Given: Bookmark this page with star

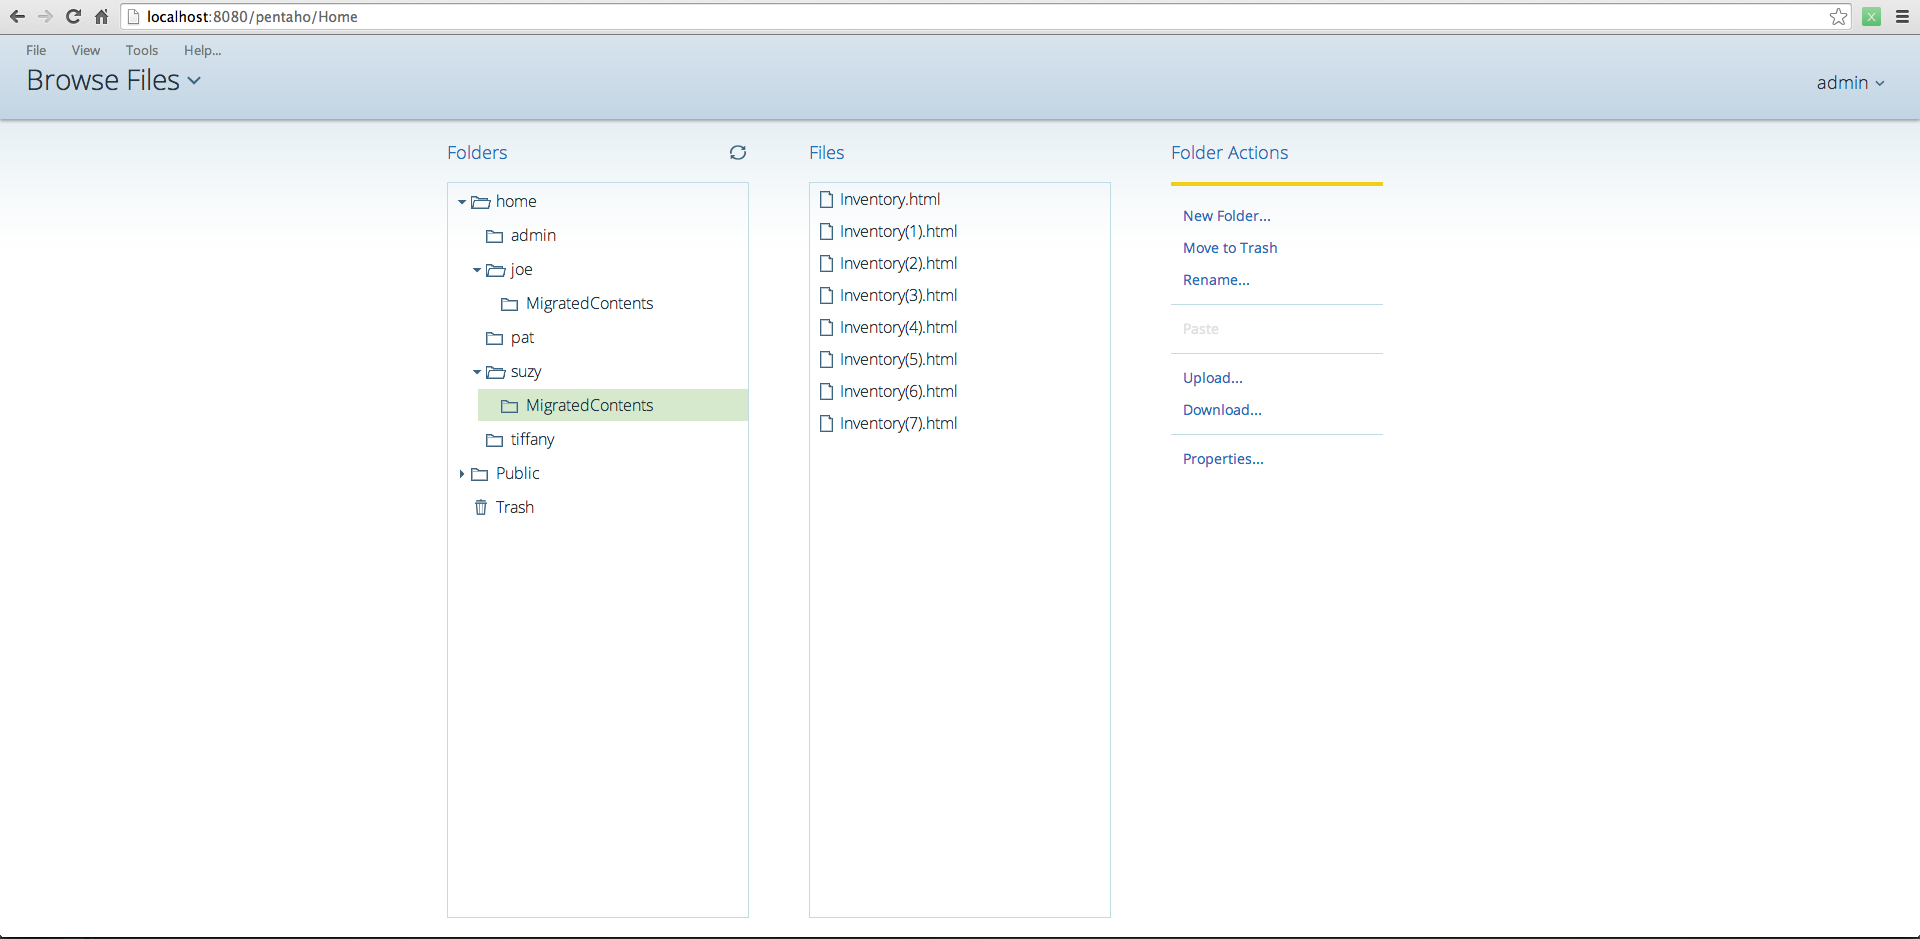Looking at the screenshot, I should (x=1838, y=16).
